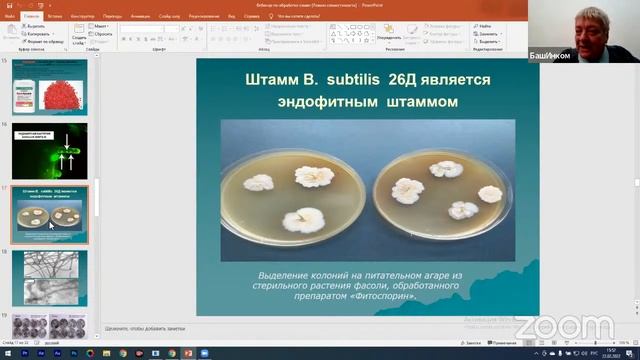
Task: Open the Zoom app in taskbar
Action: pyautogui.click(x=204, y=353)
